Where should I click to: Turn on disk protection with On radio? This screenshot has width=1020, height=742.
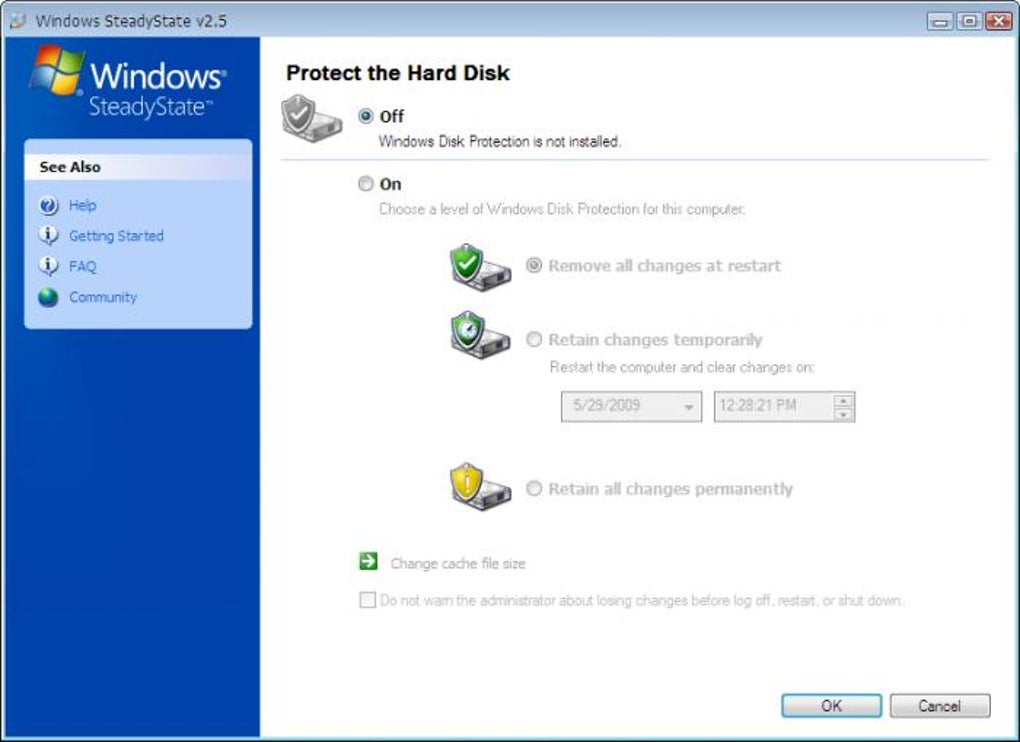(x=365, y=184)
